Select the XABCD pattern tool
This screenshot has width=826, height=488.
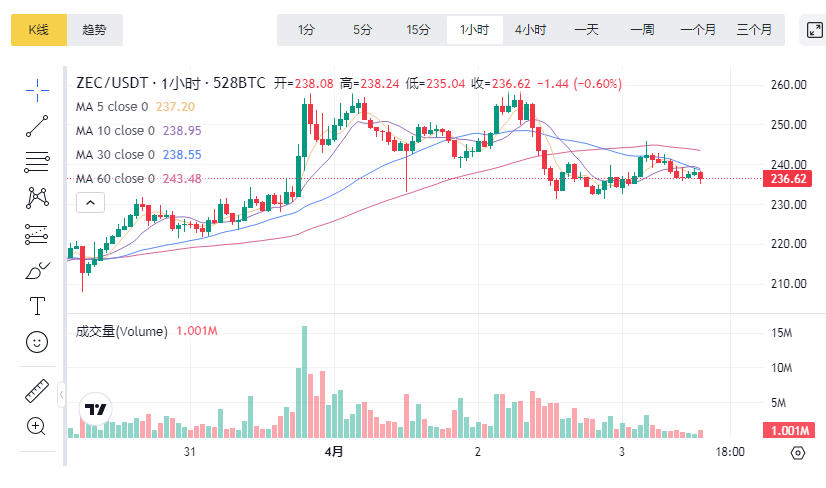[x=37, y=197]
